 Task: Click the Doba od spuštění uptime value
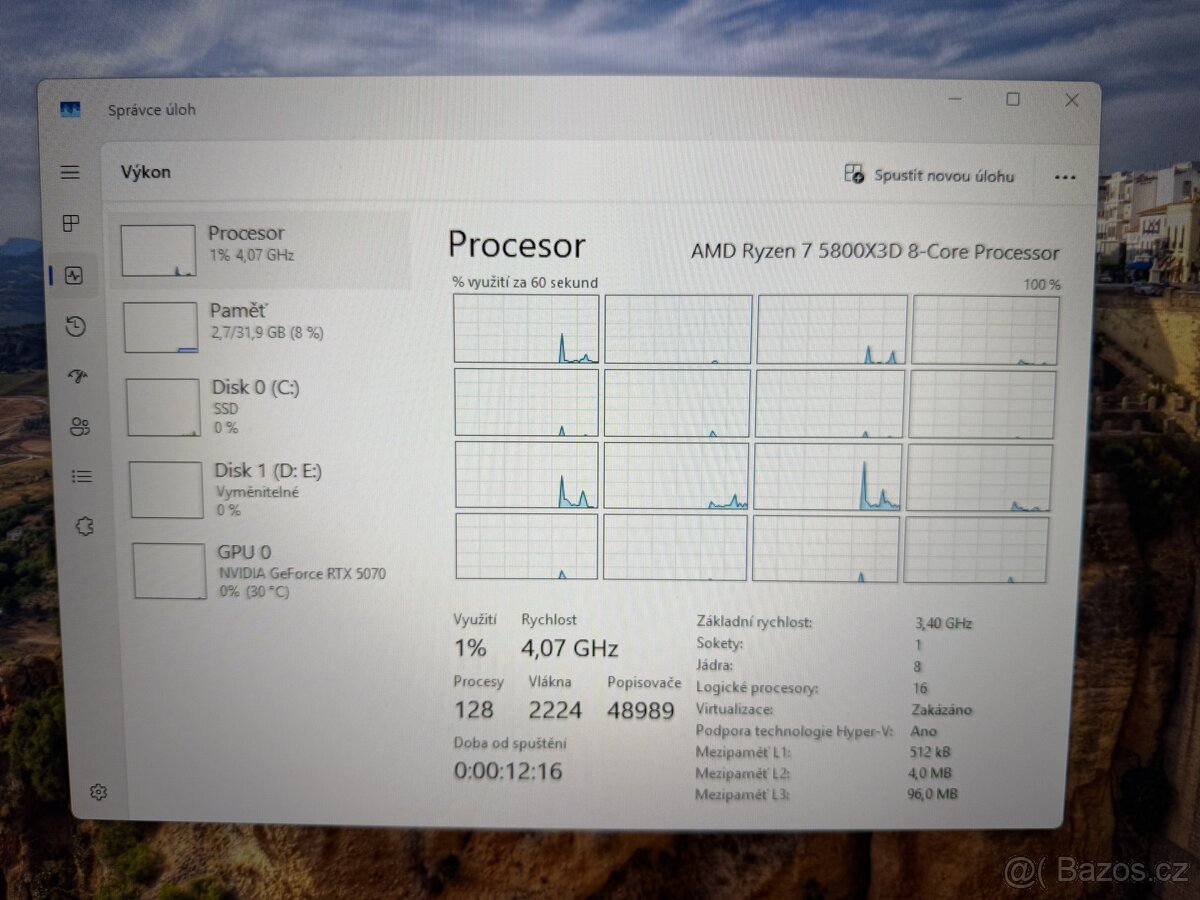point(508,770)
